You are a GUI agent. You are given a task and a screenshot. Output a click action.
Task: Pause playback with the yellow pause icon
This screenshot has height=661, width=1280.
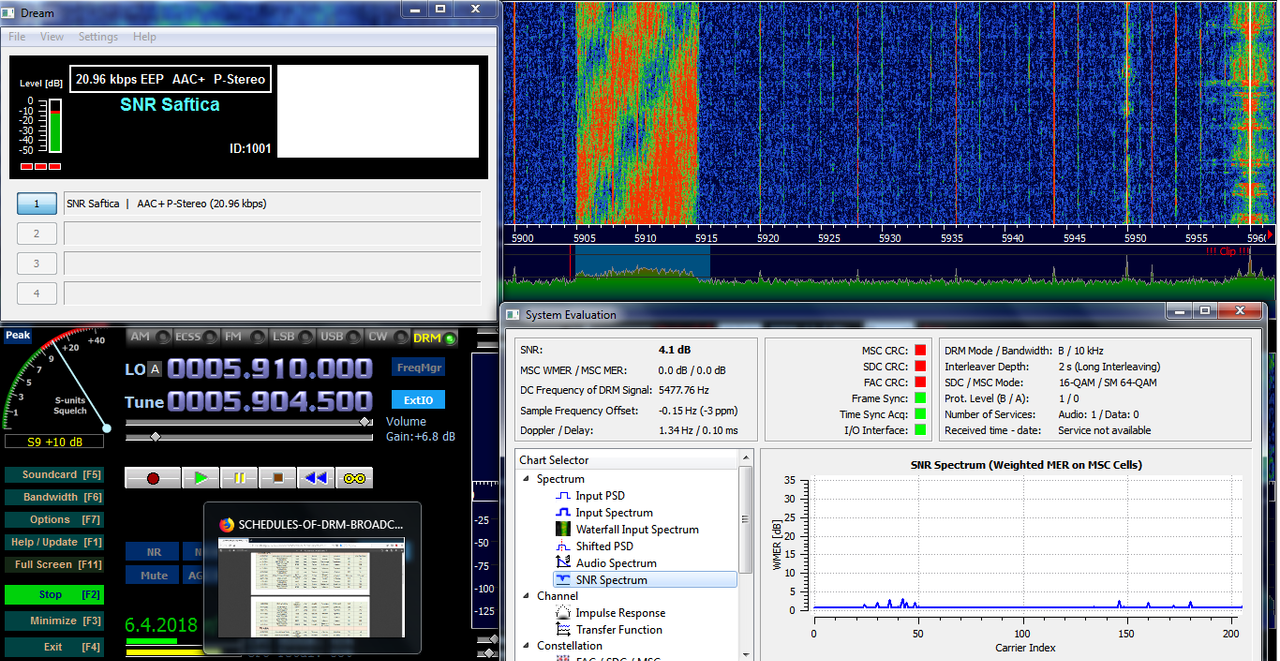[x=239, y=478]
